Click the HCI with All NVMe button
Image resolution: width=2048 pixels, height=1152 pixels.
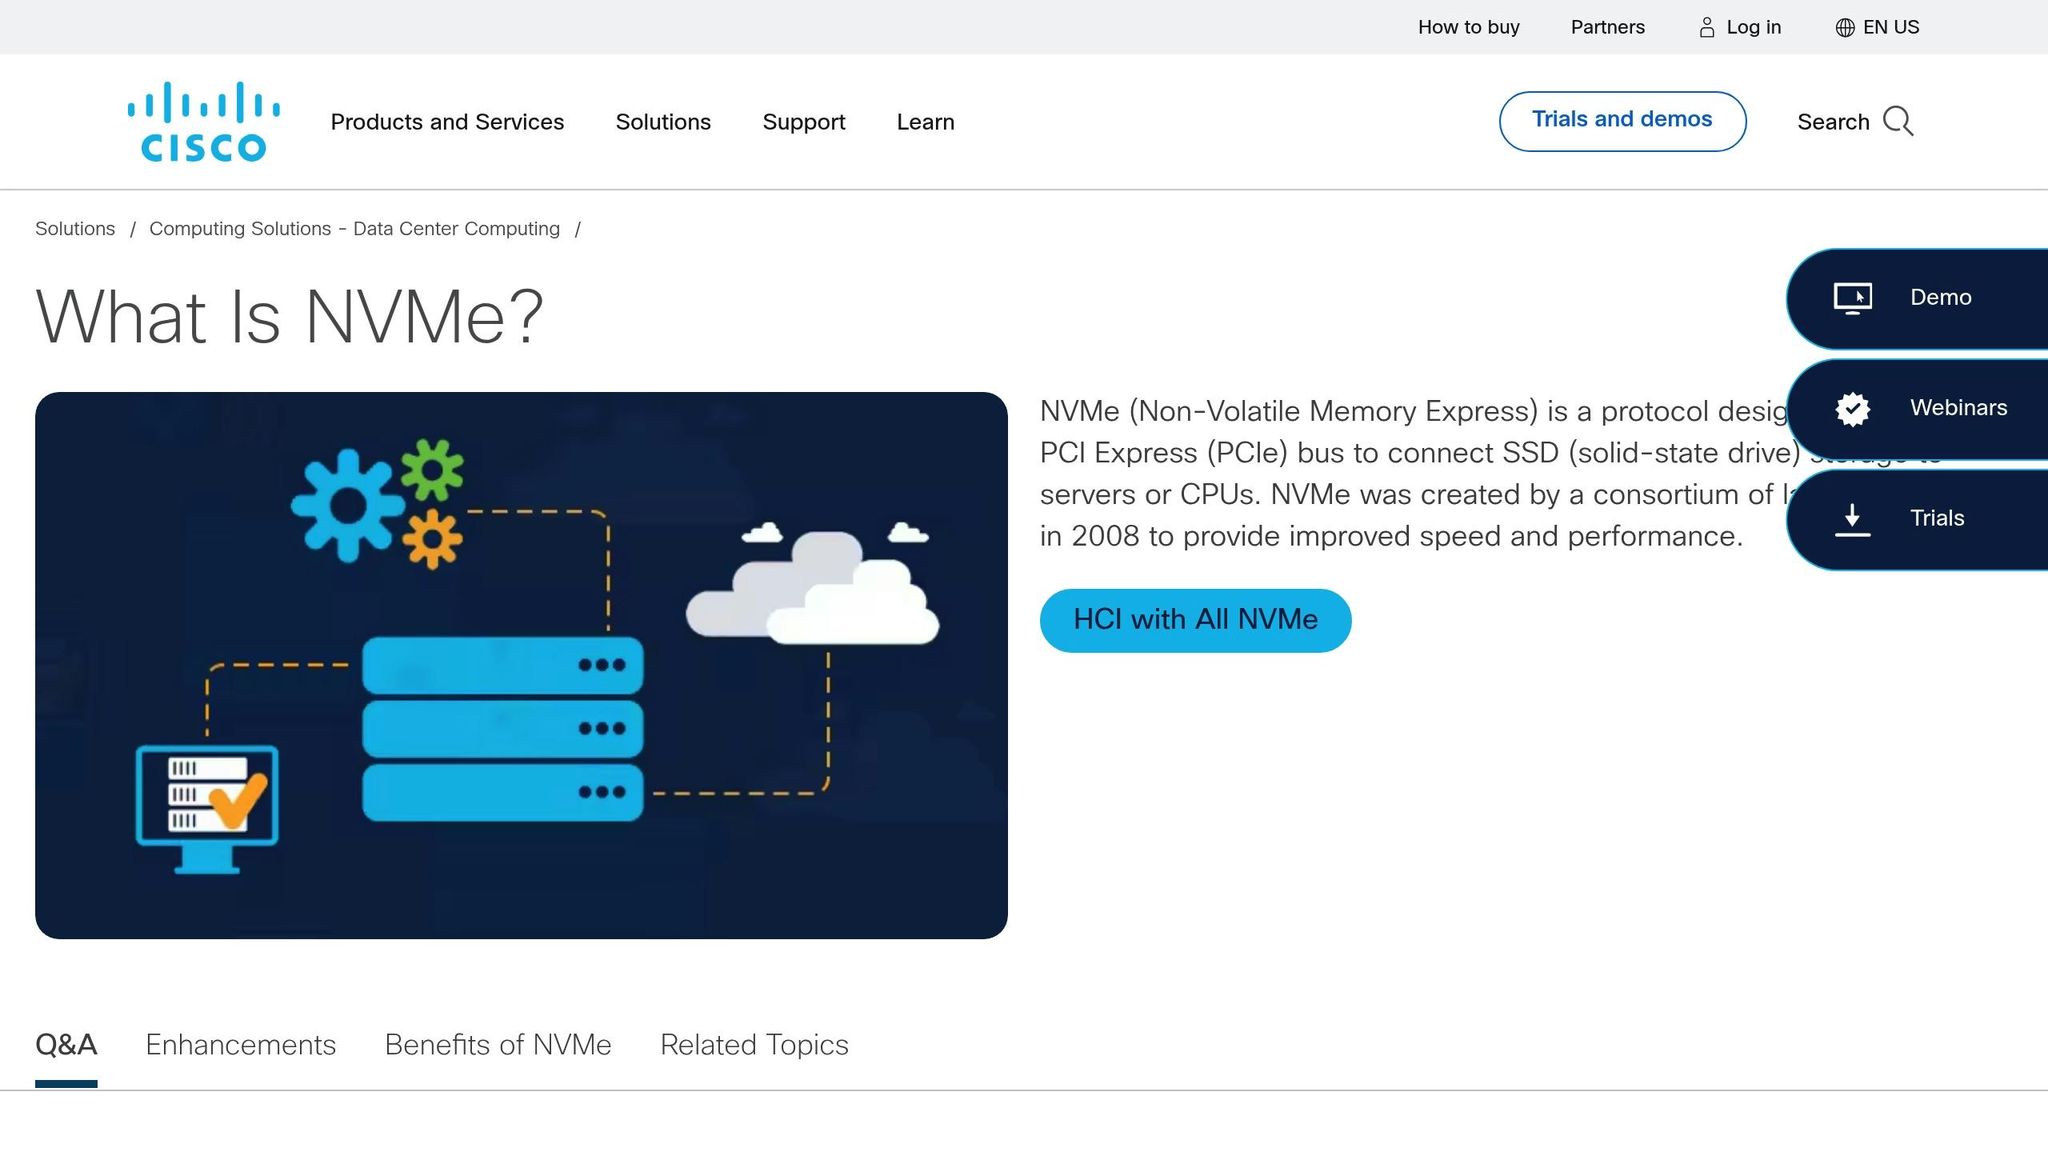pos(1196,620)
